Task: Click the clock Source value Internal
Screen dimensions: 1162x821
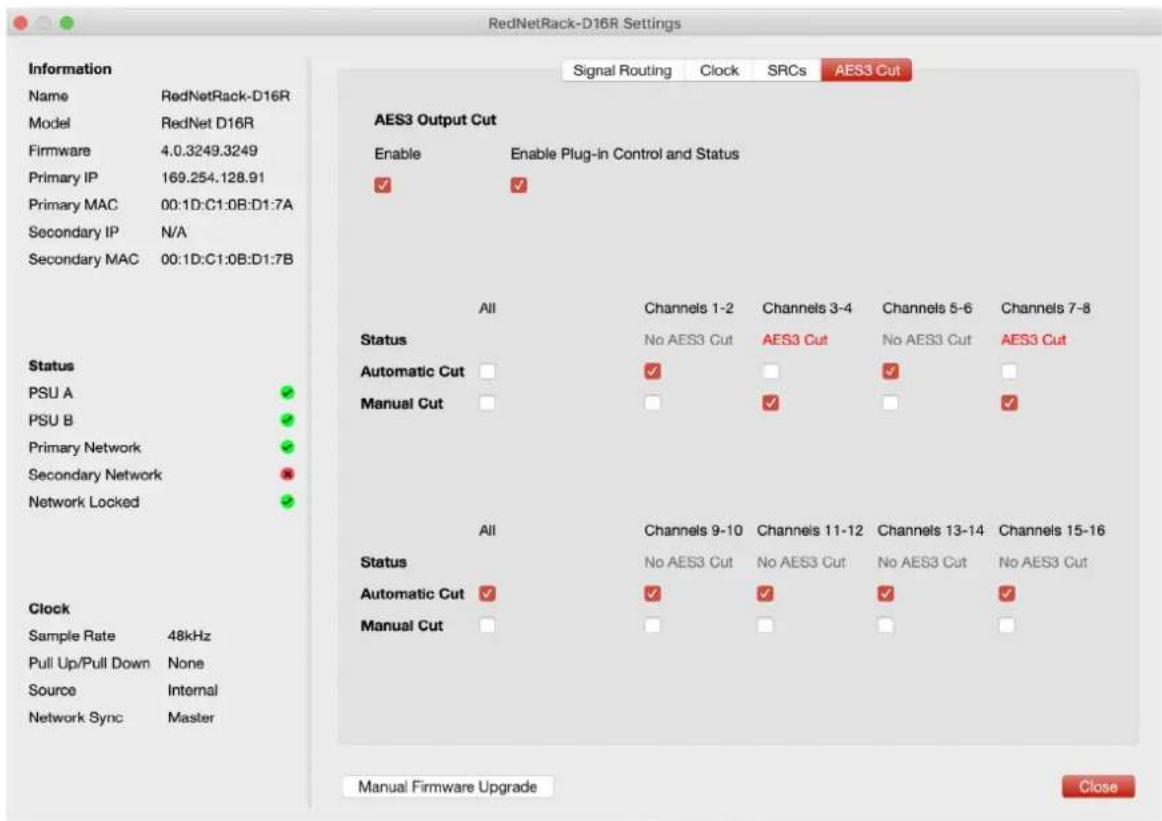Action: 193,691
